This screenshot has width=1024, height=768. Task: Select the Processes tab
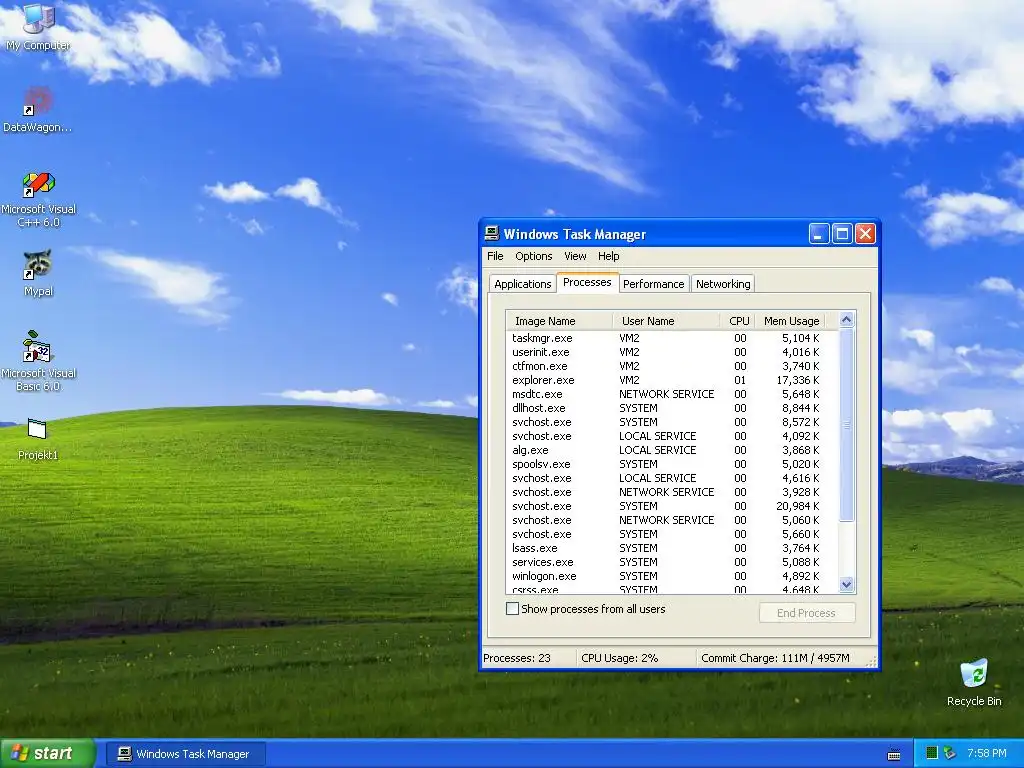587,282
